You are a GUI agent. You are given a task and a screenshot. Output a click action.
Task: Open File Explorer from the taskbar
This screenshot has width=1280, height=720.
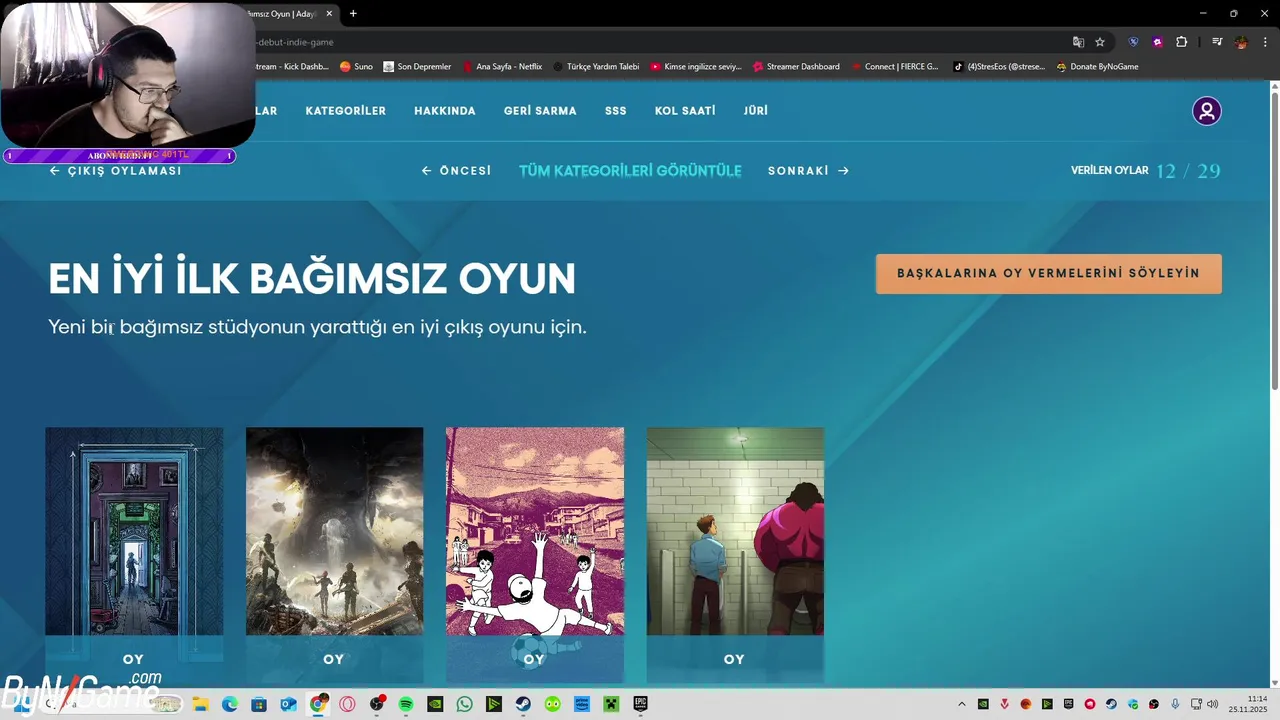click(199, 704)
